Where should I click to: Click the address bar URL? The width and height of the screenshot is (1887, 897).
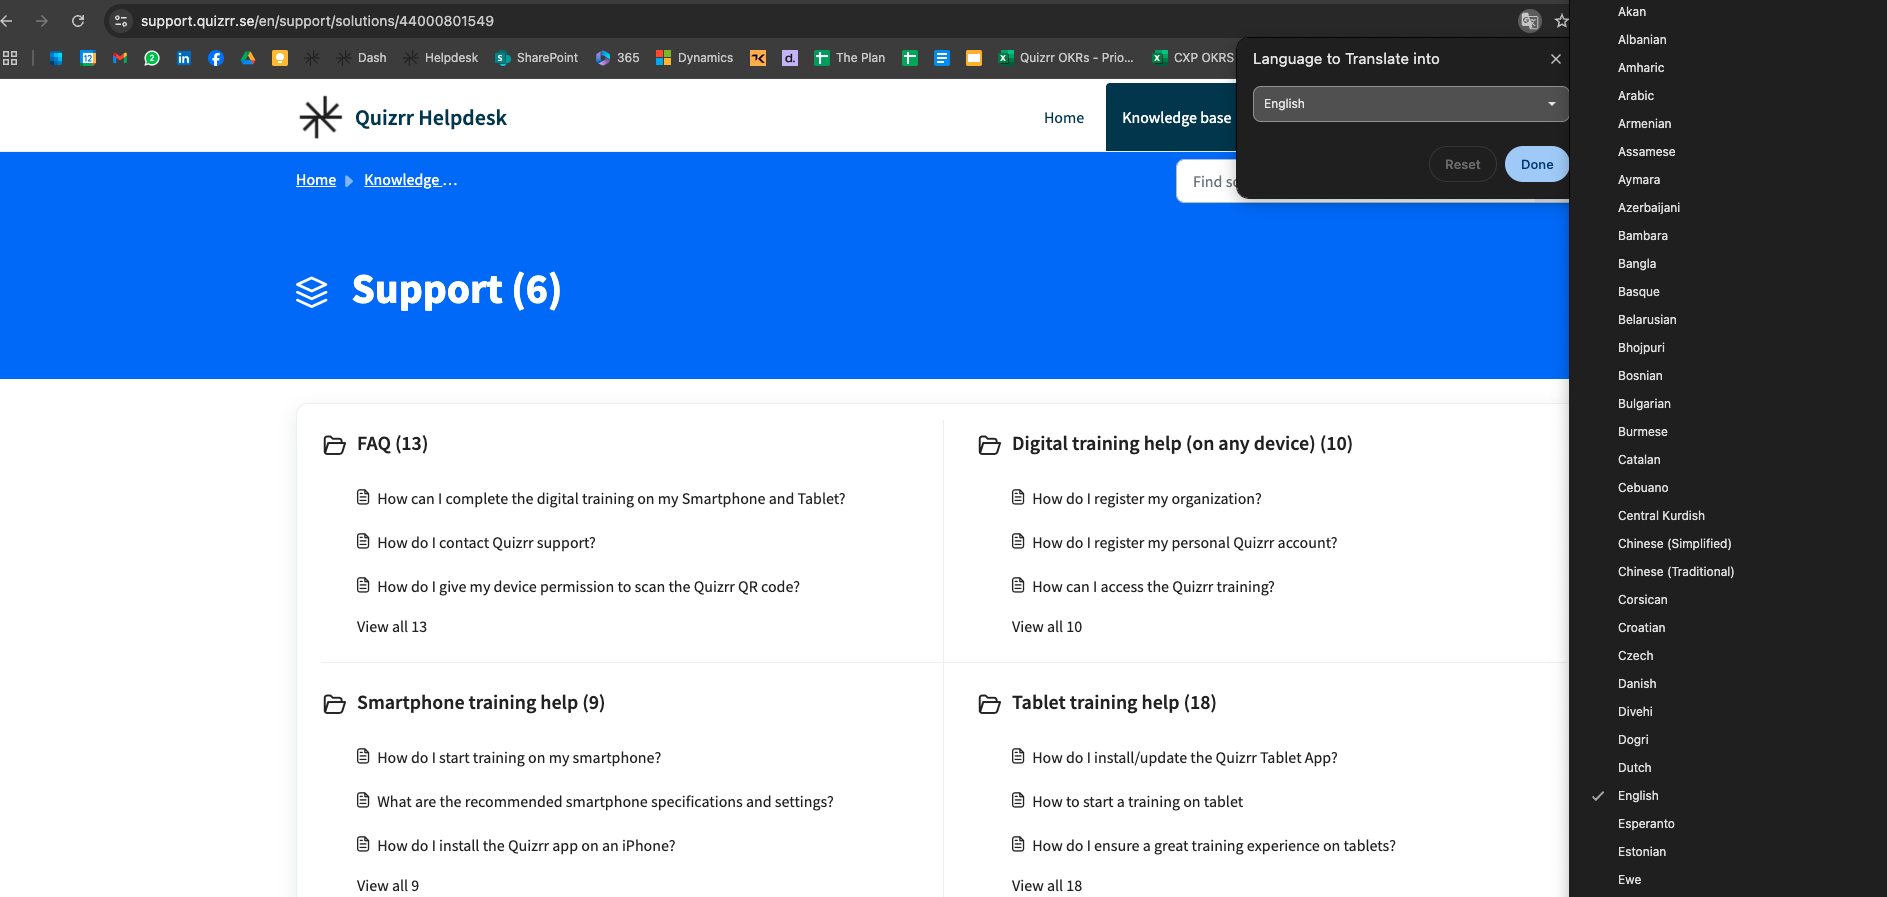(x=317, y=21)
